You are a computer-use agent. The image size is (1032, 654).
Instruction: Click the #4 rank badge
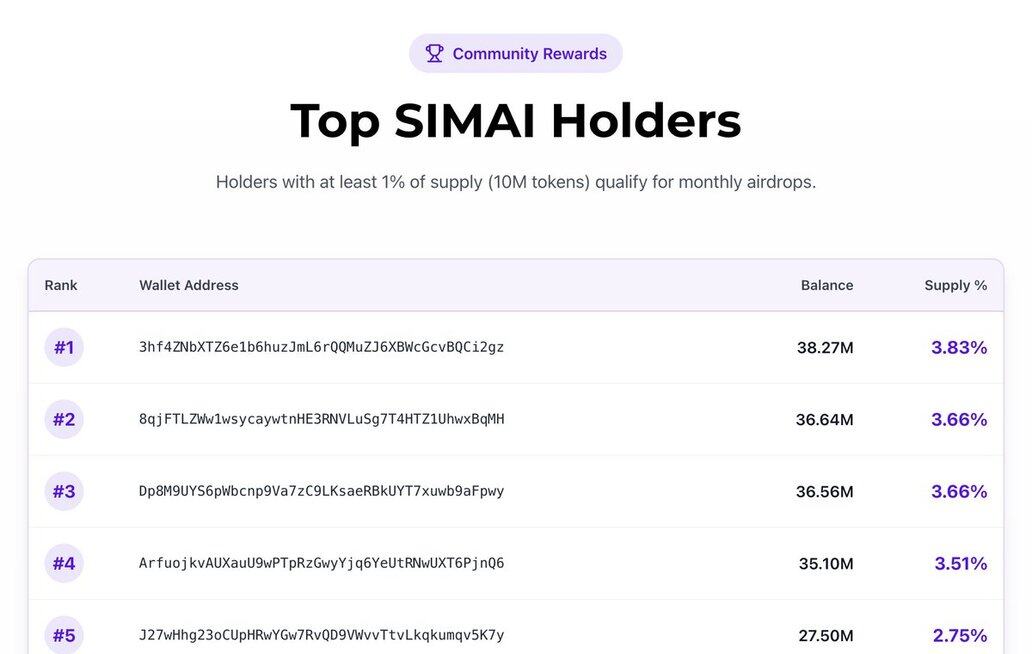[64, 563]
